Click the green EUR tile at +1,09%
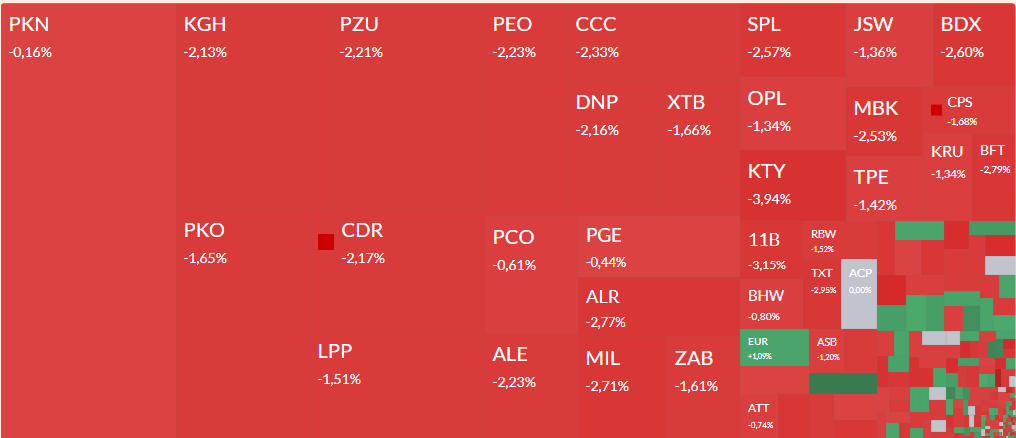 coord(774,348)
